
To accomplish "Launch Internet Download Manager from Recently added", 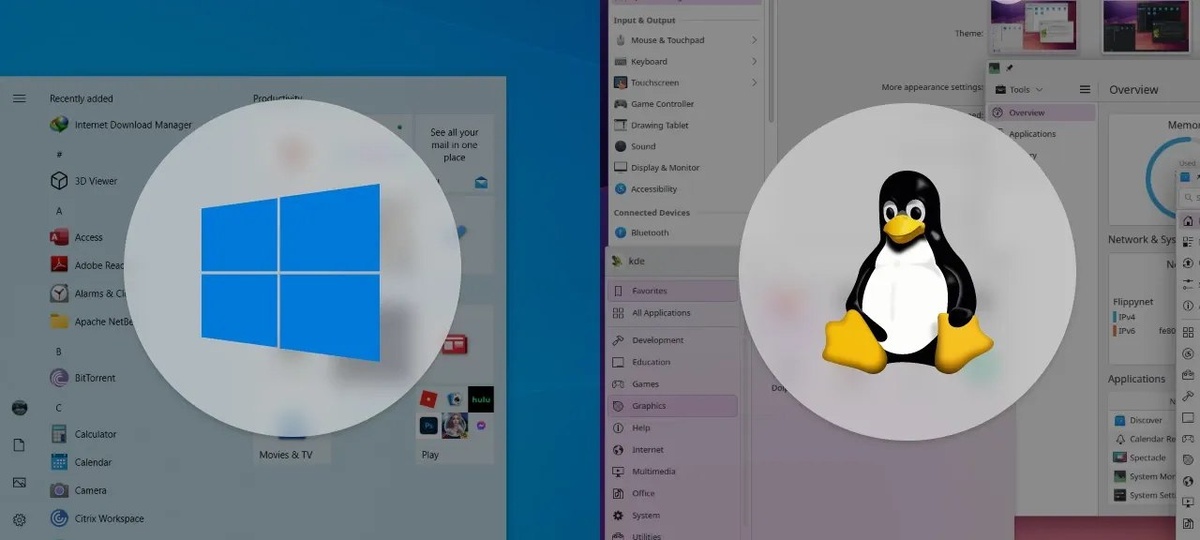I will [x=121, y=125].
